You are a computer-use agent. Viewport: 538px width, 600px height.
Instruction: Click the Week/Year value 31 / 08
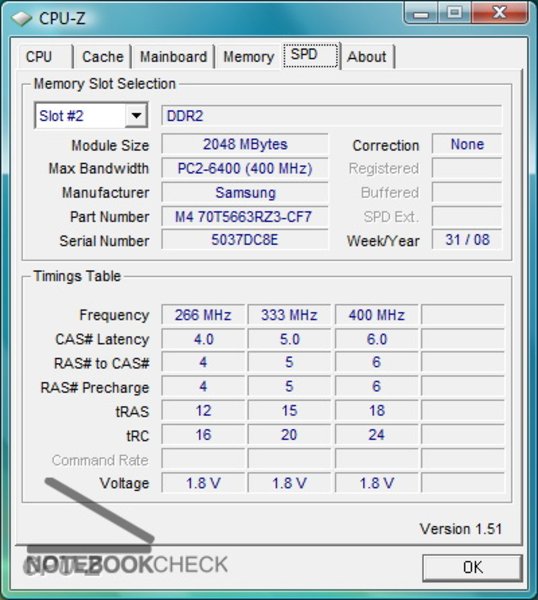point(467,240)
